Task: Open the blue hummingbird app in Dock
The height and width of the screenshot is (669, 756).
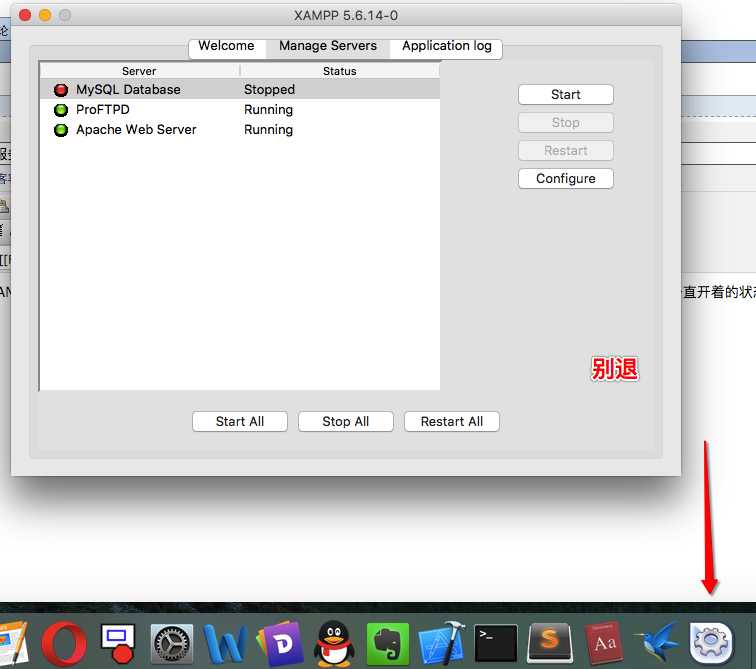Action: [x=657, y=644]
